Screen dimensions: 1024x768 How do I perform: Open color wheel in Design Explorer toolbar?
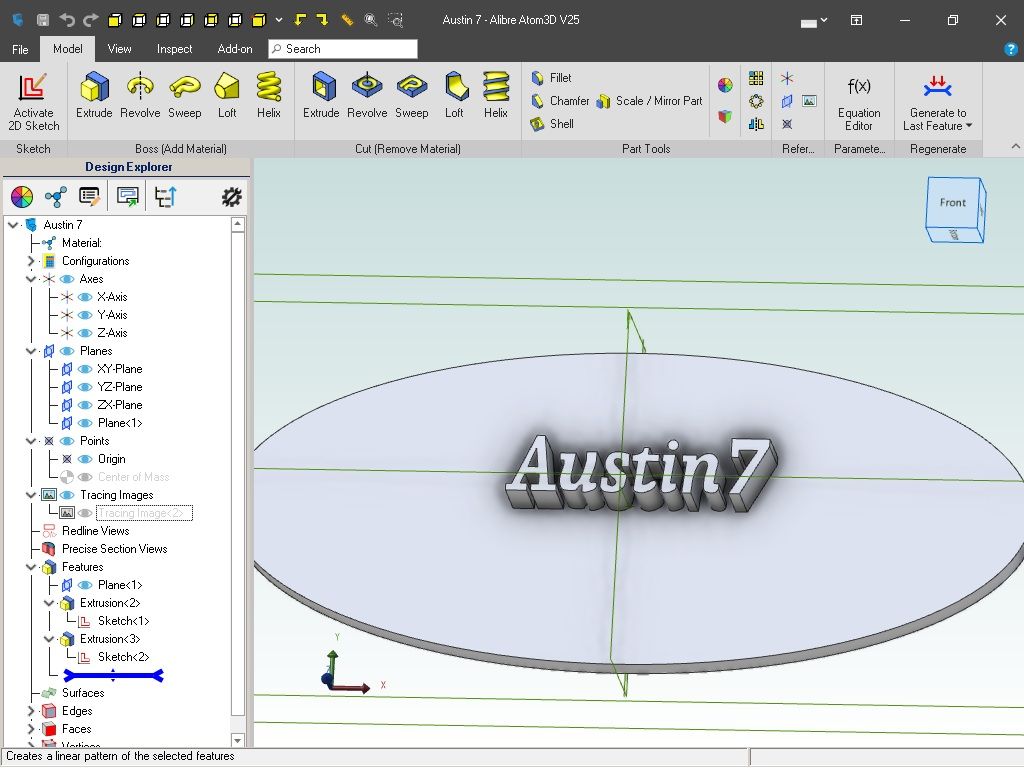click(x=22, y=197)
